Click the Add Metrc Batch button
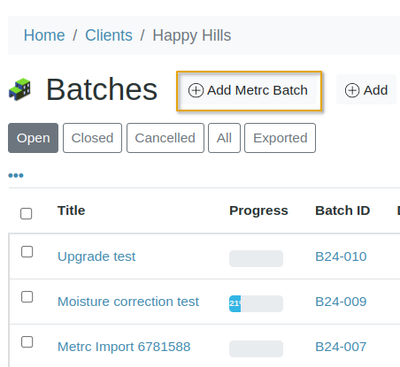Viewport: 400px width, 367px height. click(x=249, y=91)
